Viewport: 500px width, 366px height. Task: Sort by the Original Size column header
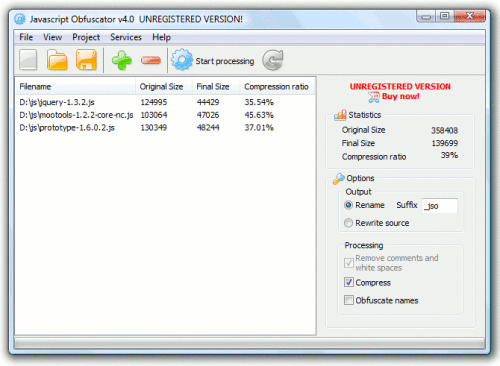coord(161,87)
